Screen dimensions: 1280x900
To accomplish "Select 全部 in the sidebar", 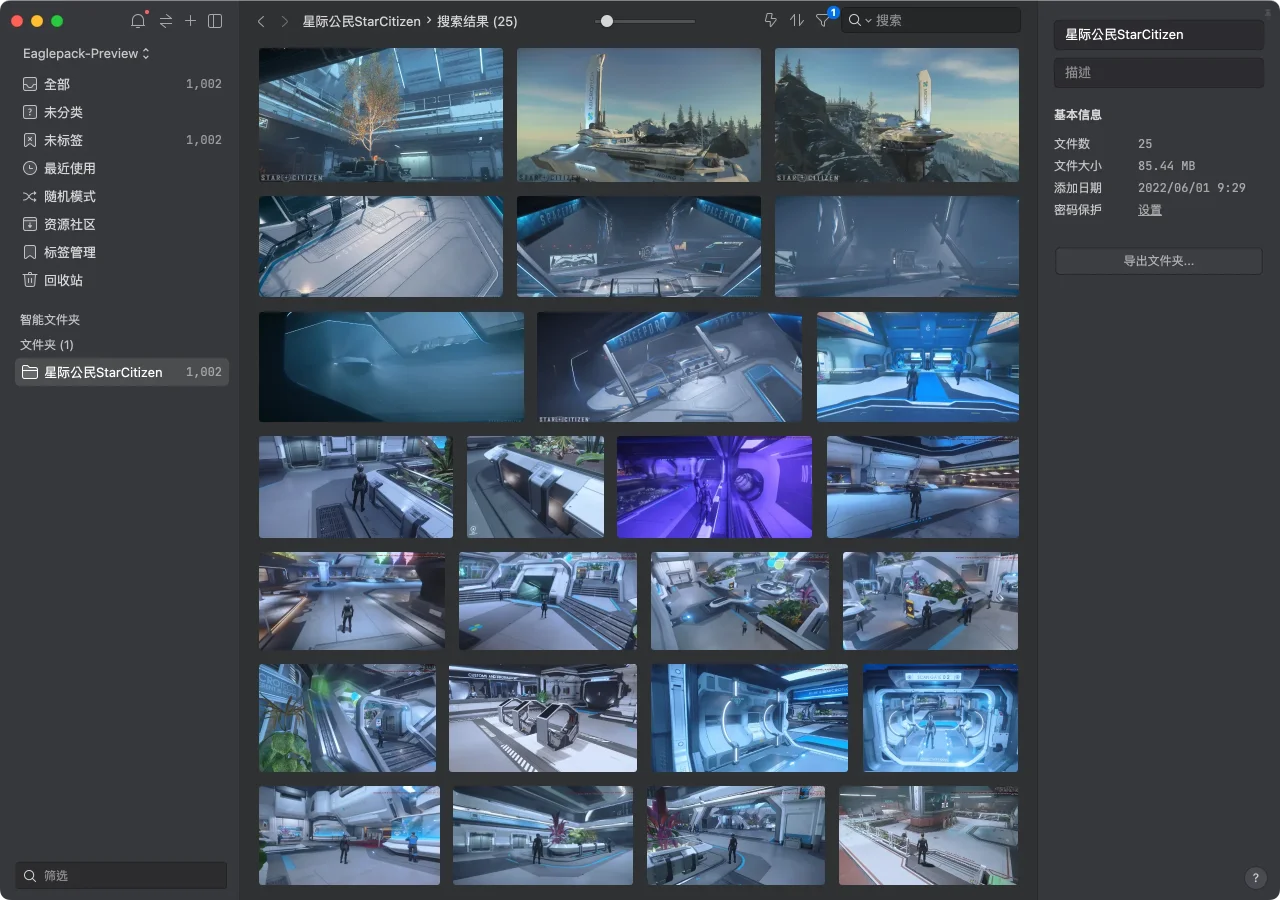I will [122, 84].
